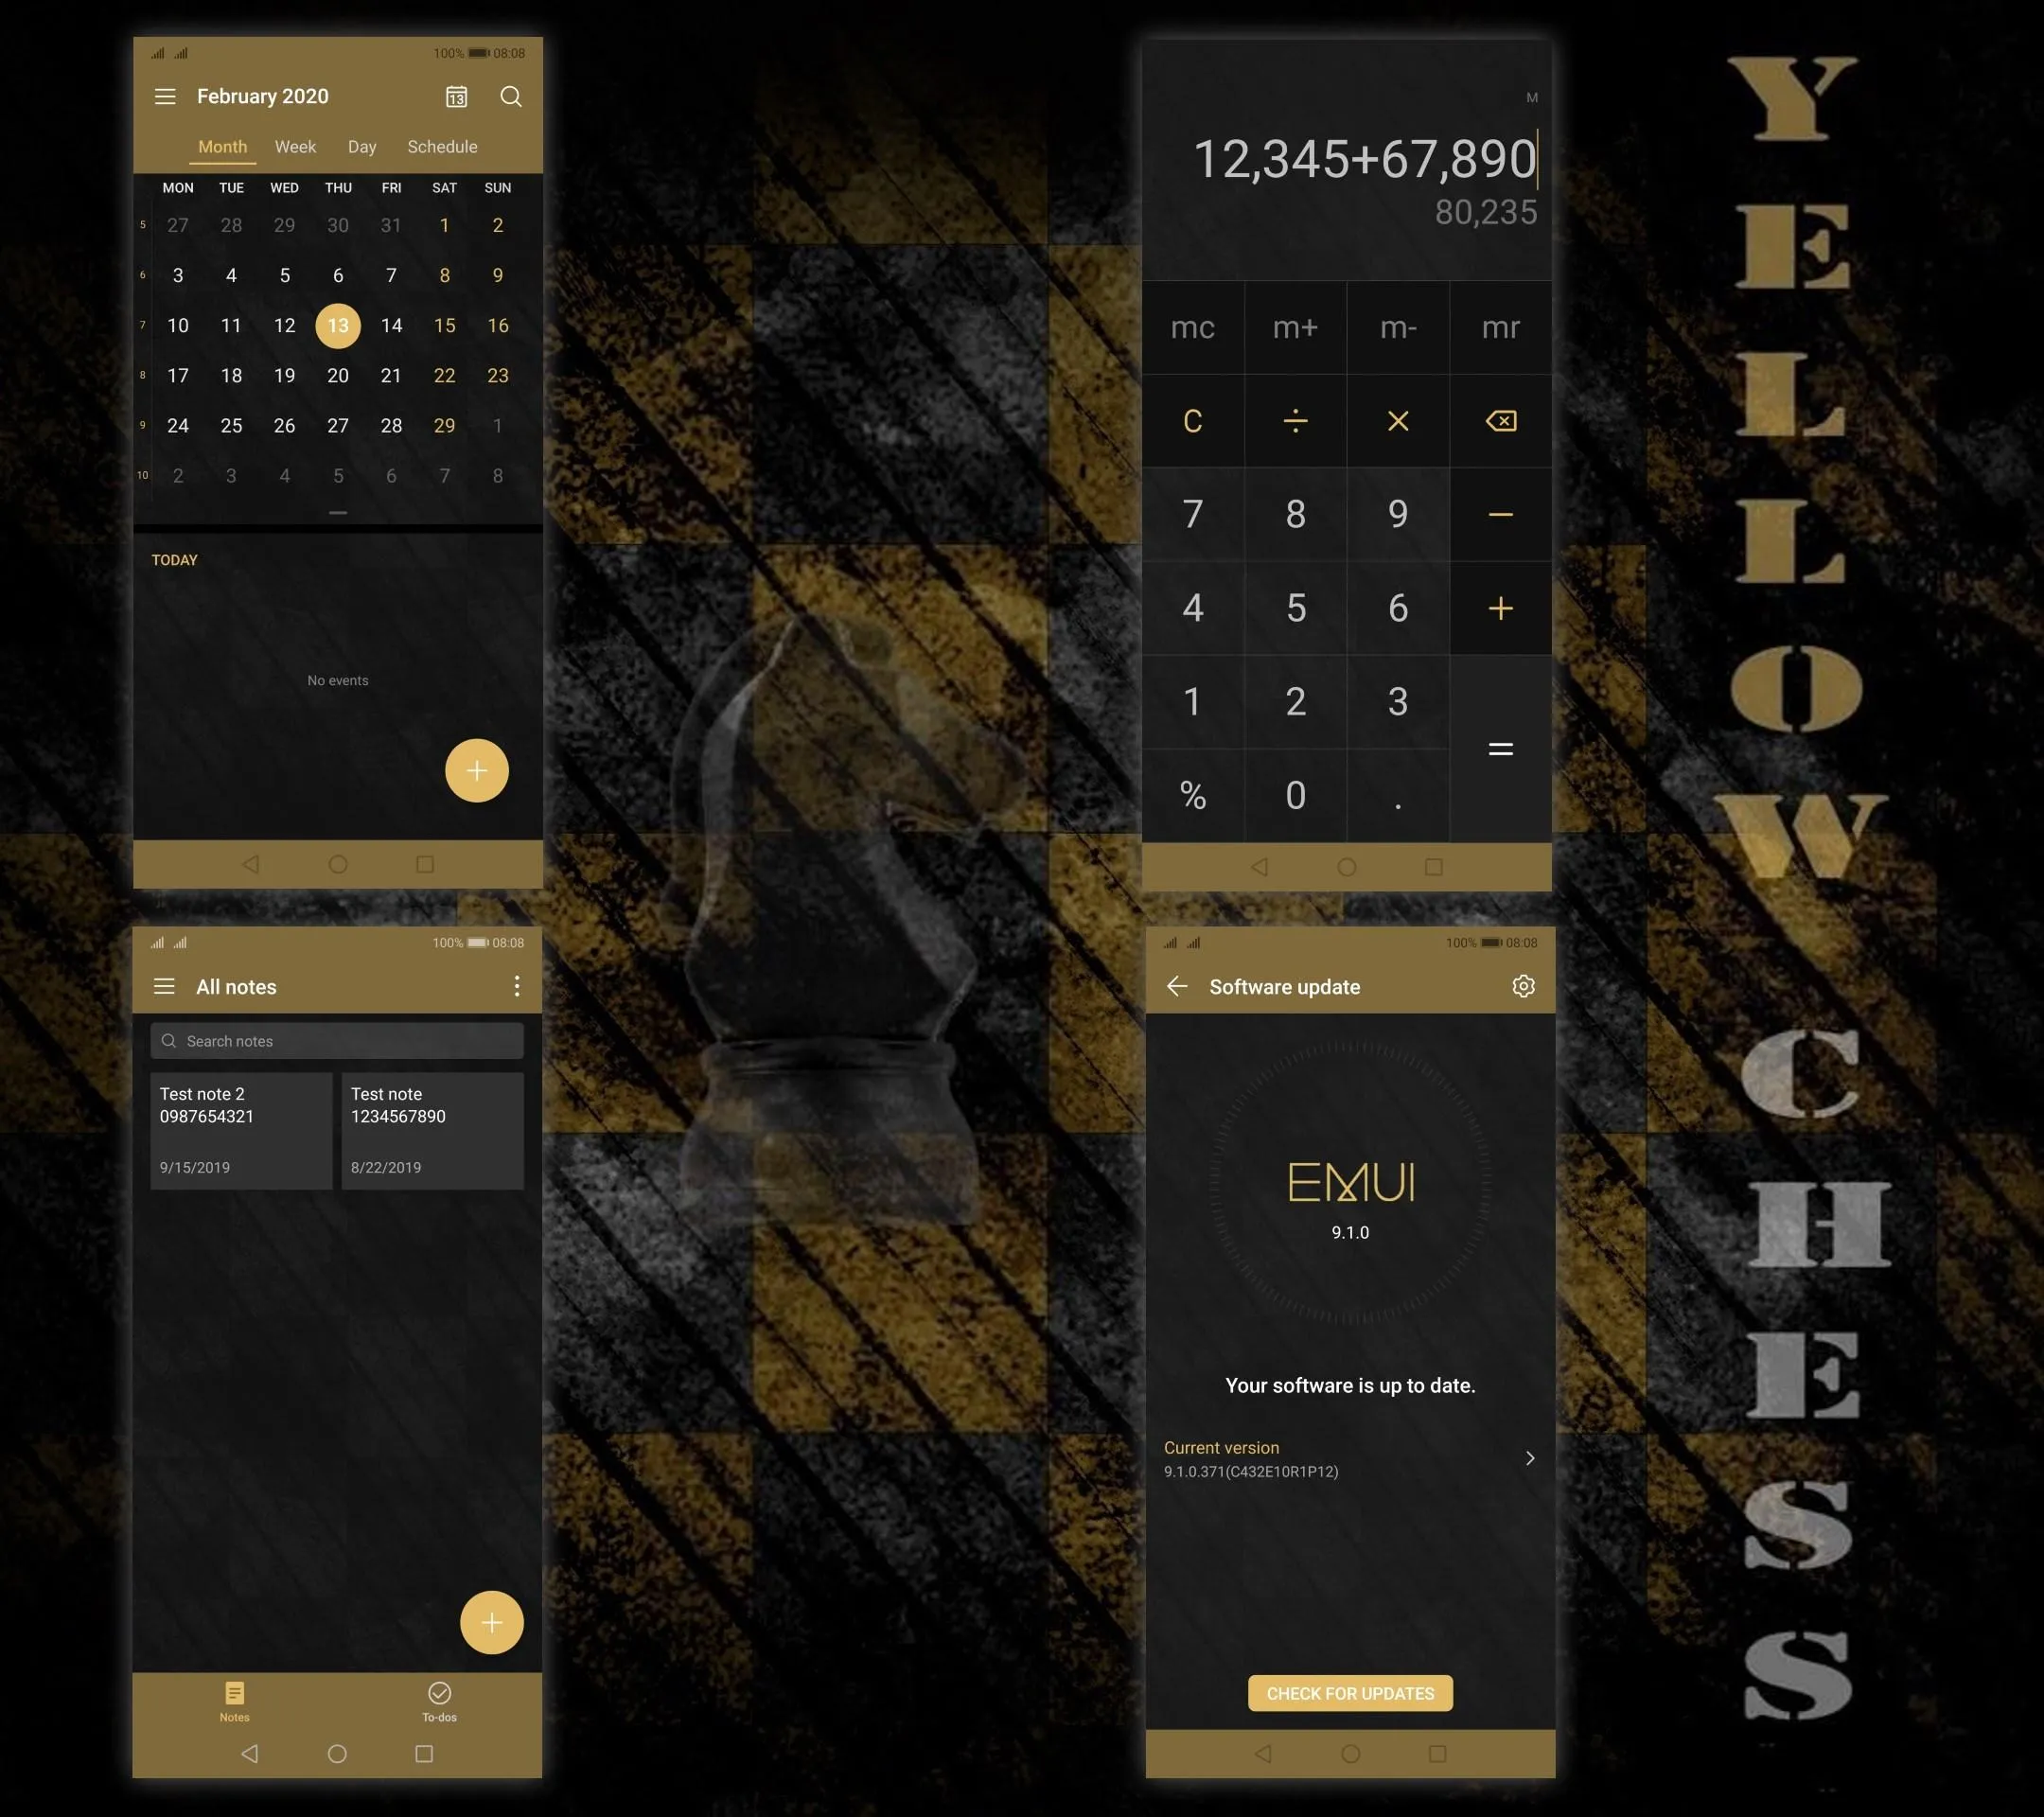Click the memory plus (m+) button

pos(1295,326)
